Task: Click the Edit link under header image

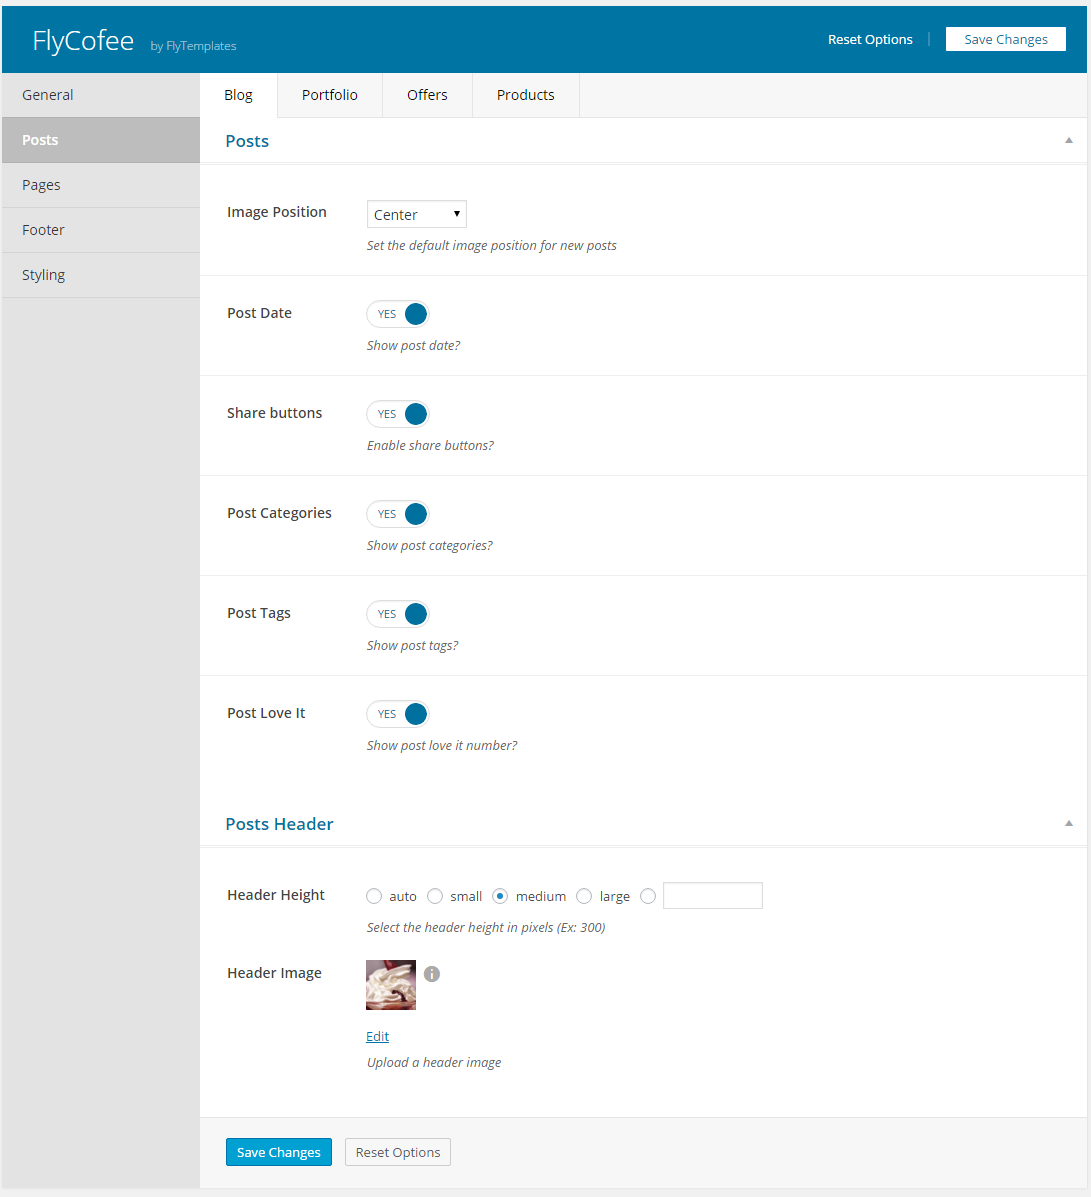Action: coord(377,1036)
